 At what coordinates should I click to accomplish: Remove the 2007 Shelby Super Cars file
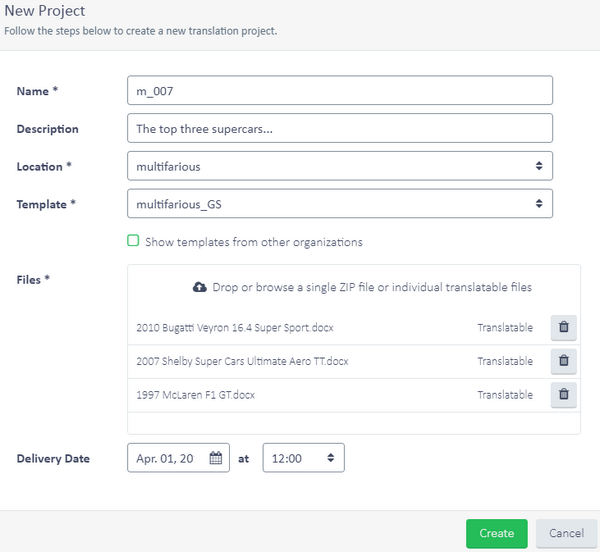pyautogui.click(x=563, y=361)
